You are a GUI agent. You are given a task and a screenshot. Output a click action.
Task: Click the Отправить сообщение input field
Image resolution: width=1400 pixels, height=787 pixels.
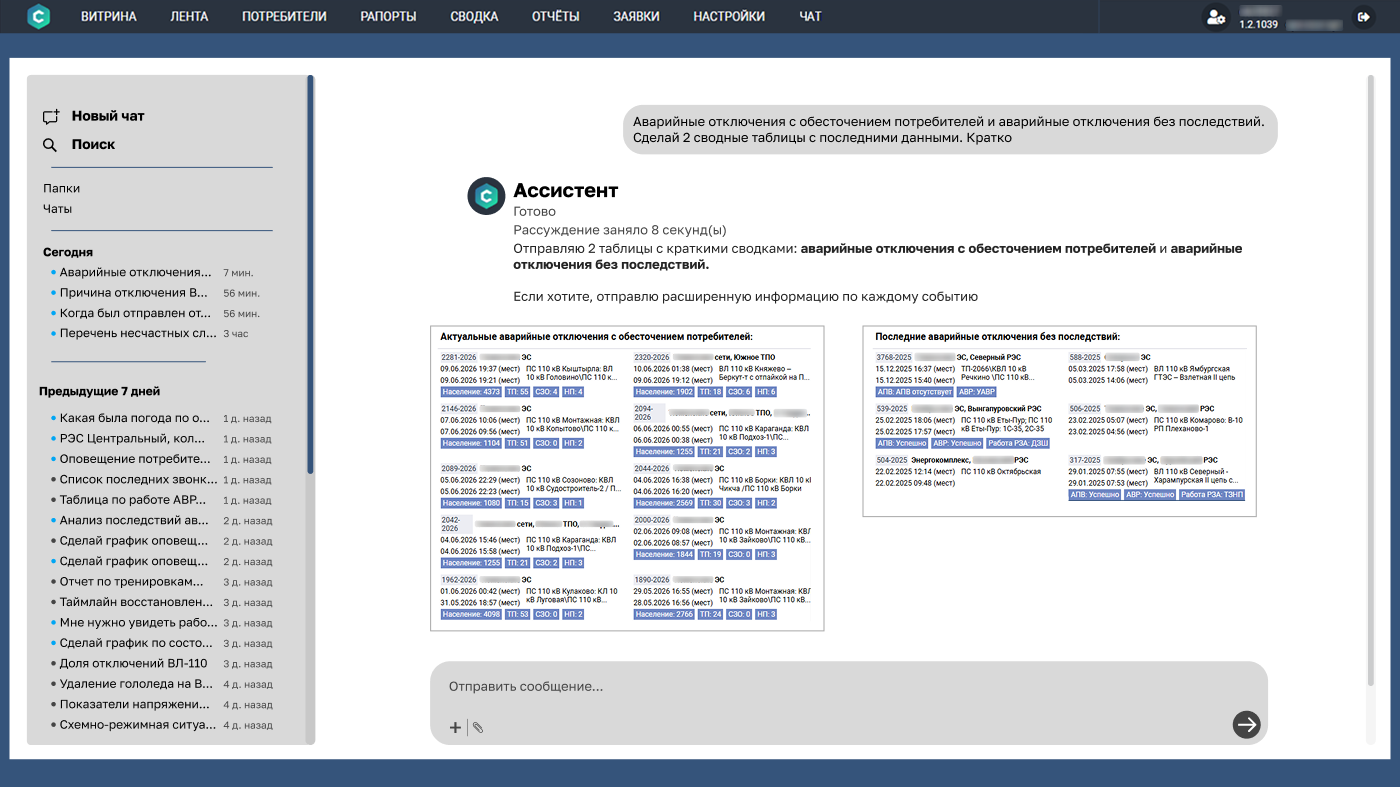pyautogui.click(x=848, y=687)
